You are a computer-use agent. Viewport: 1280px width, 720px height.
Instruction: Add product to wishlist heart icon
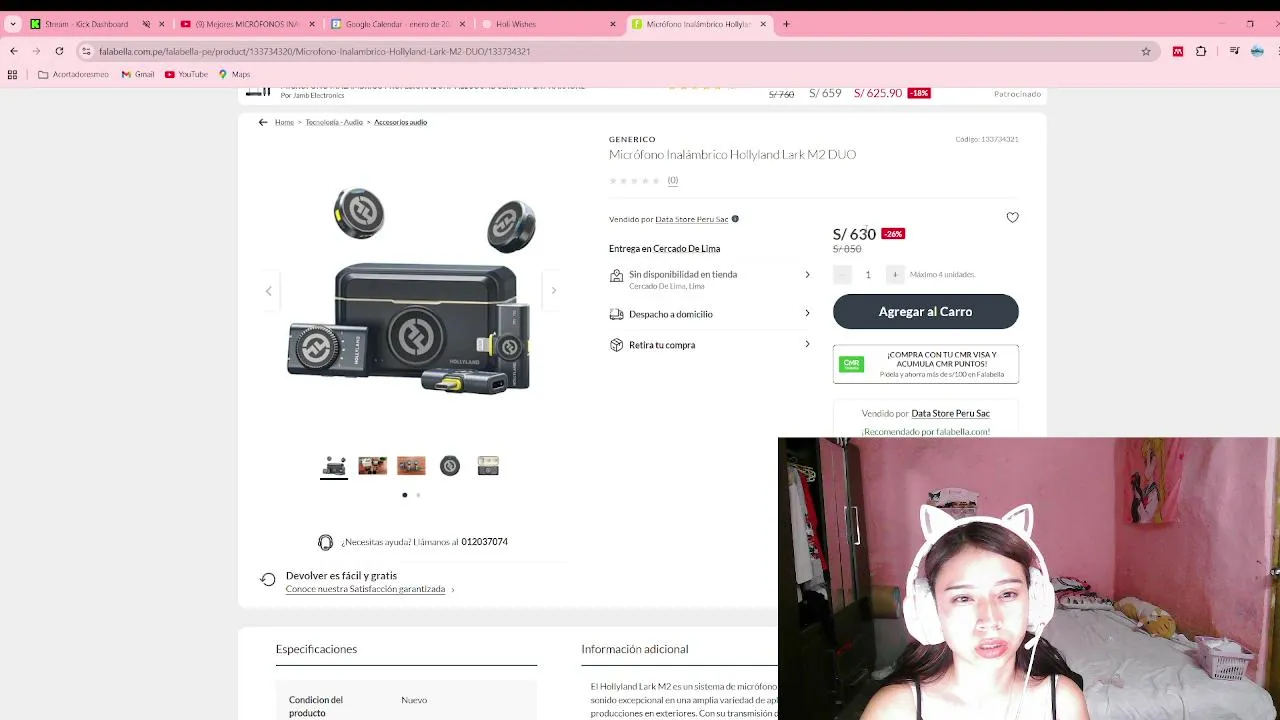point(1012,217)
